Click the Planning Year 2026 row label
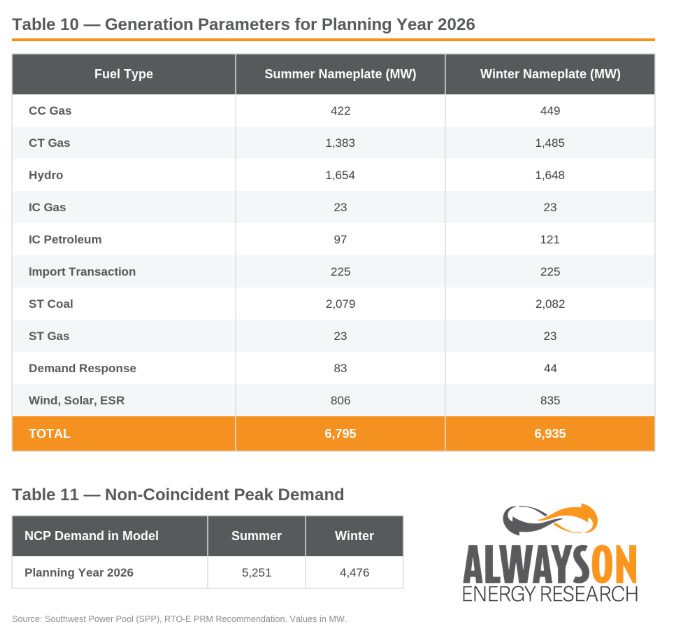This screenshot has height=632, width=673. point(79,573)
